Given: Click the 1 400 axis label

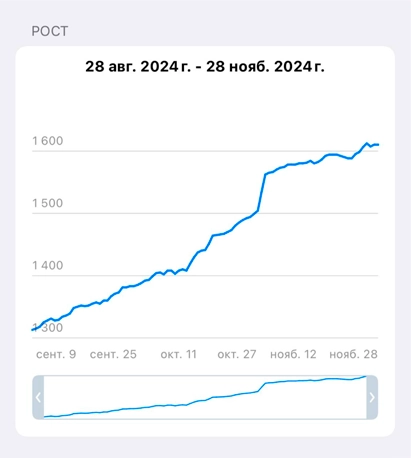Looking at the screenshot, I should pos(48,265).
